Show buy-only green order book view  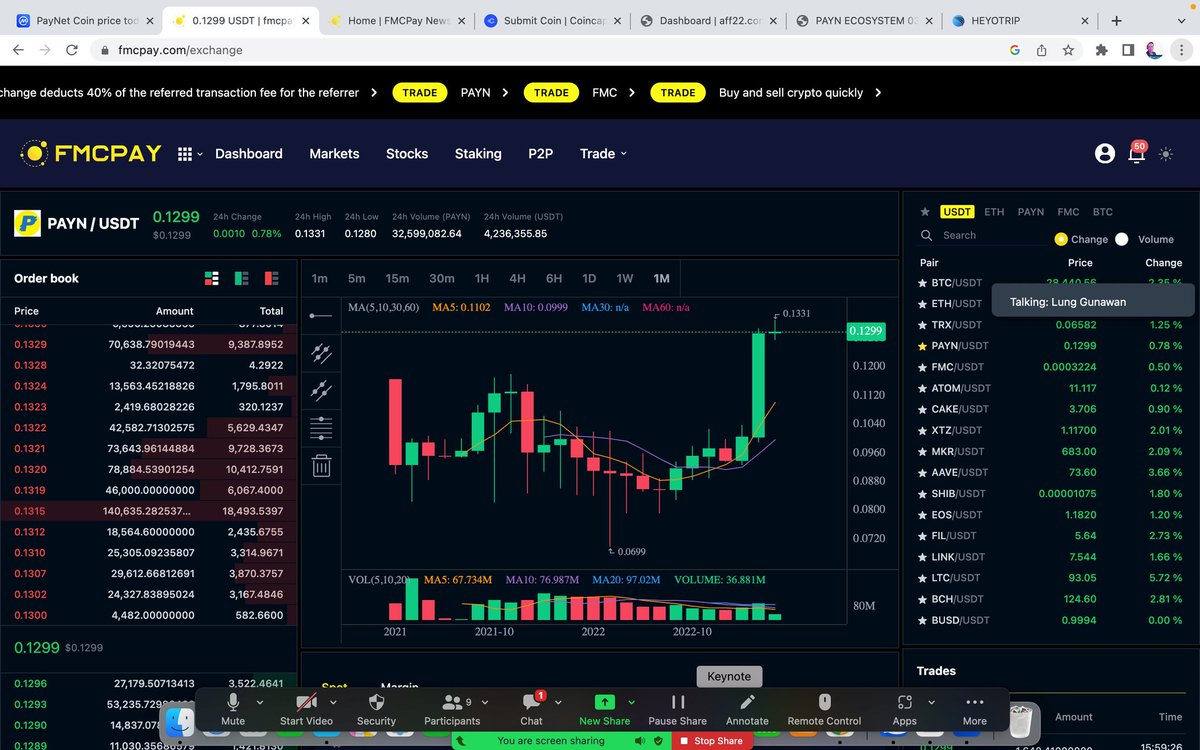(x=241, y=278)
